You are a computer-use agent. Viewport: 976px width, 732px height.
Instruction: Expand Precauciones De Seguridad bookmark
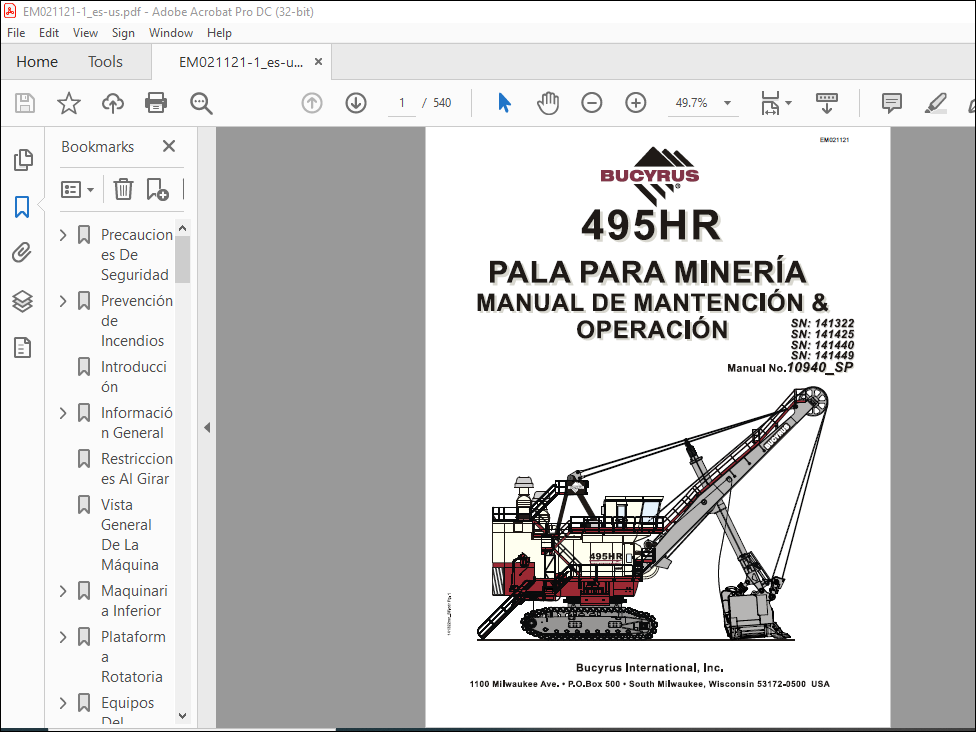pyautogui.click(x=63, y=235)
